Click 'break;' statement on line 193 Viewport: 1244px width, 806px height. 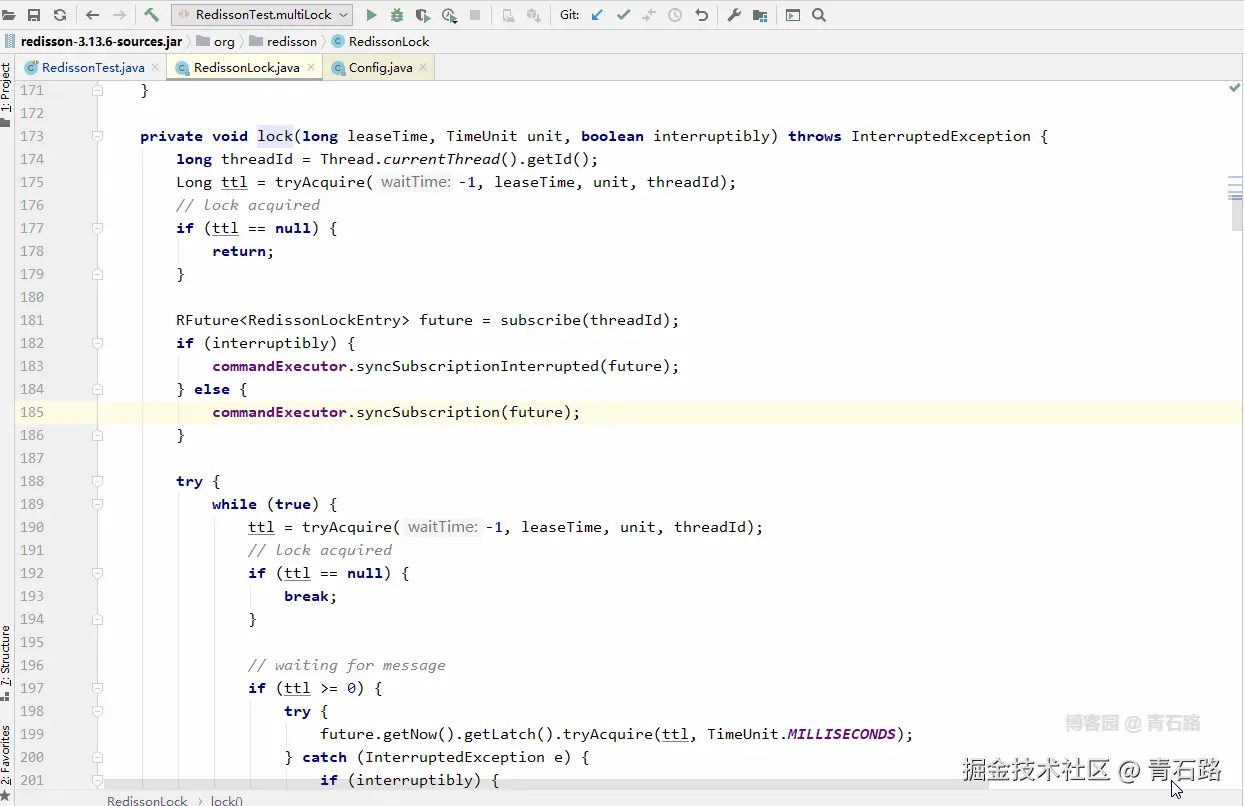pos(310,596)
